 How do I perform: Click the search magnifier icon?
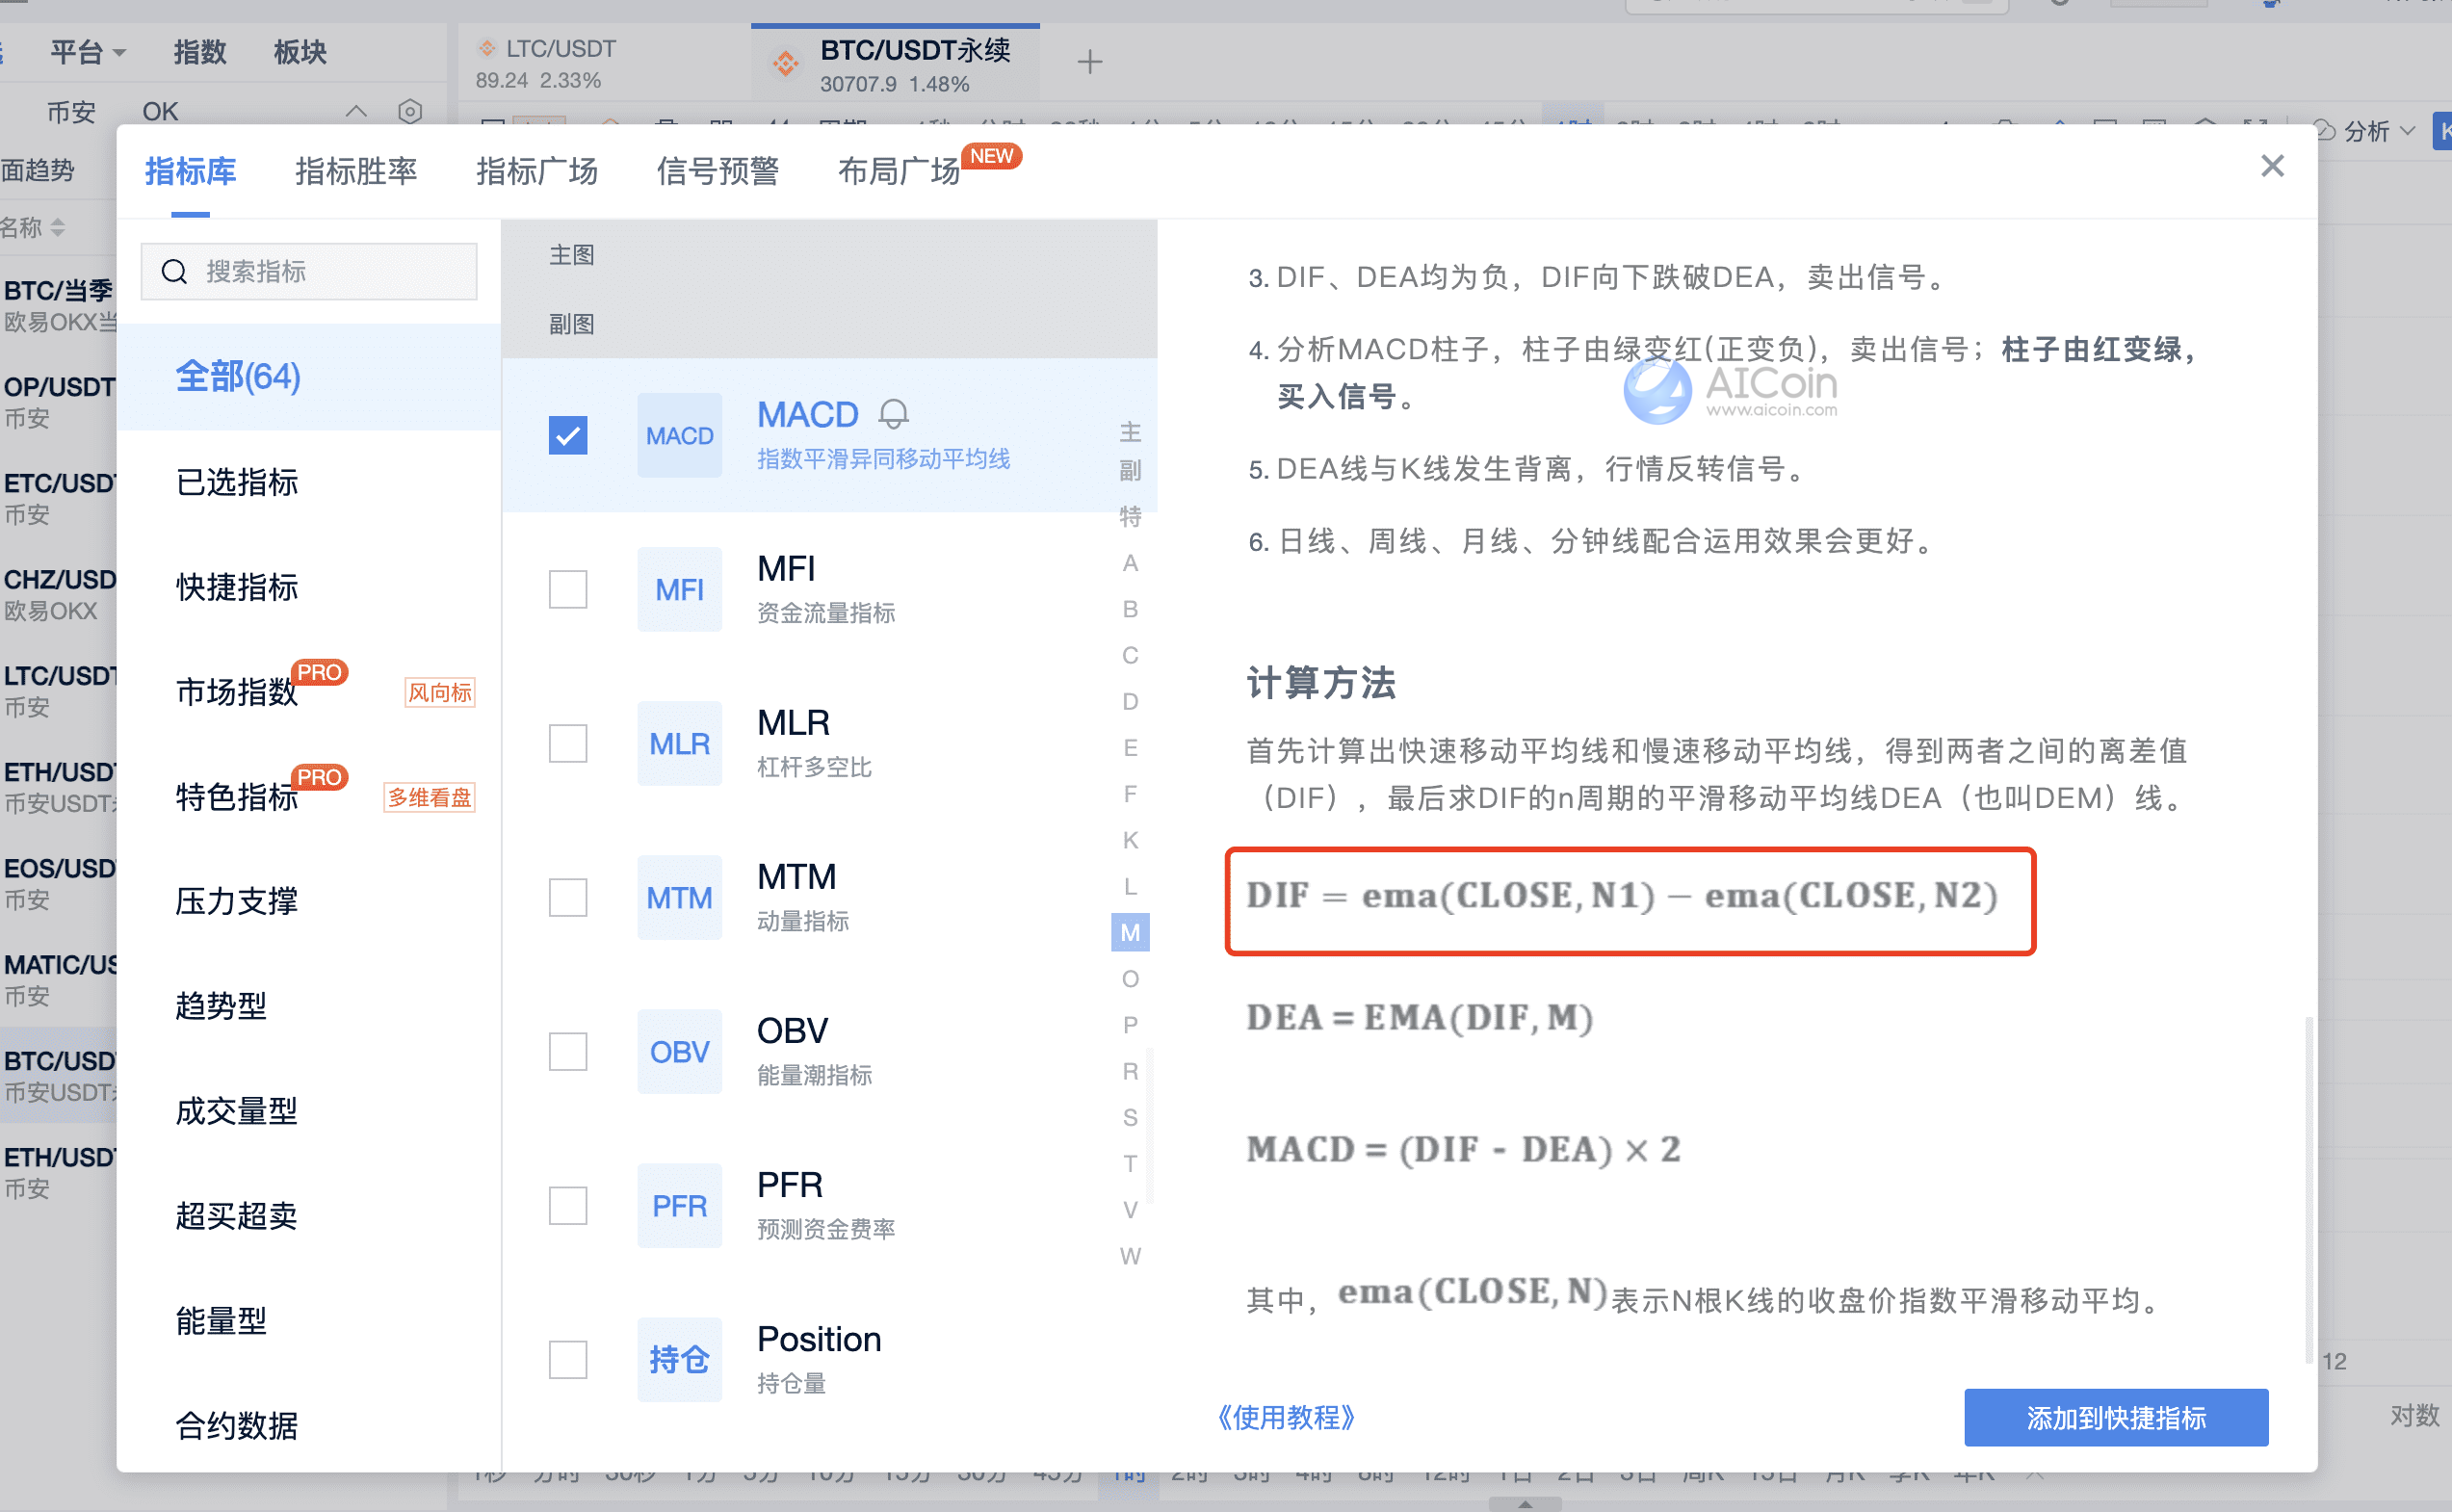(174, 272)
